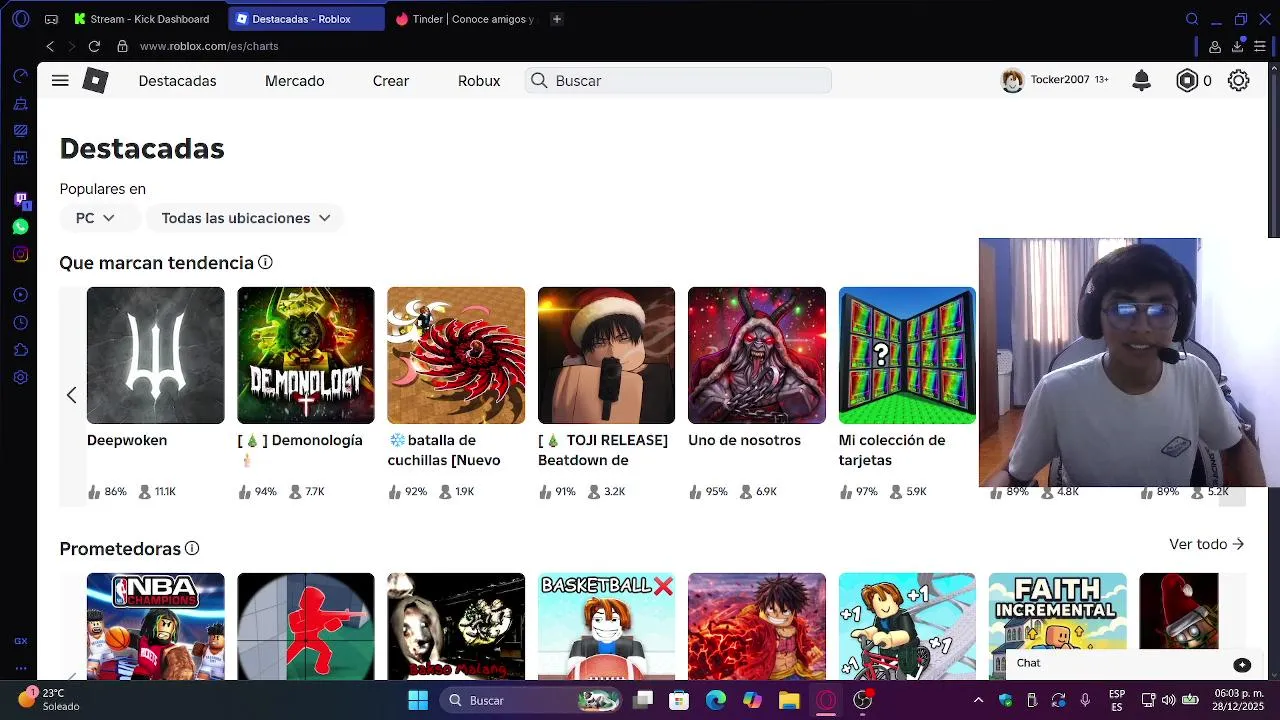This screenshot has width=1280, height=720.
Task: Open the Opera GX main menu logo
Action: (x=20, y=19)
